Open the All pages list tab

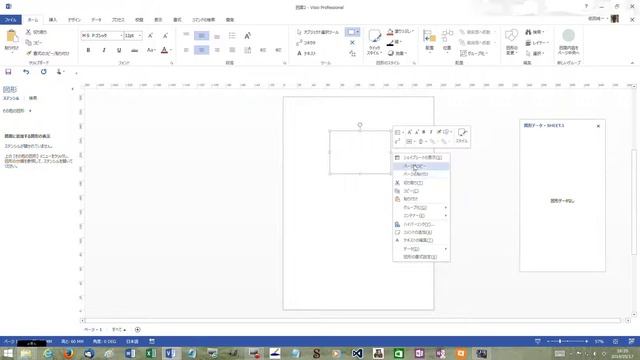(x=119, y=330)
